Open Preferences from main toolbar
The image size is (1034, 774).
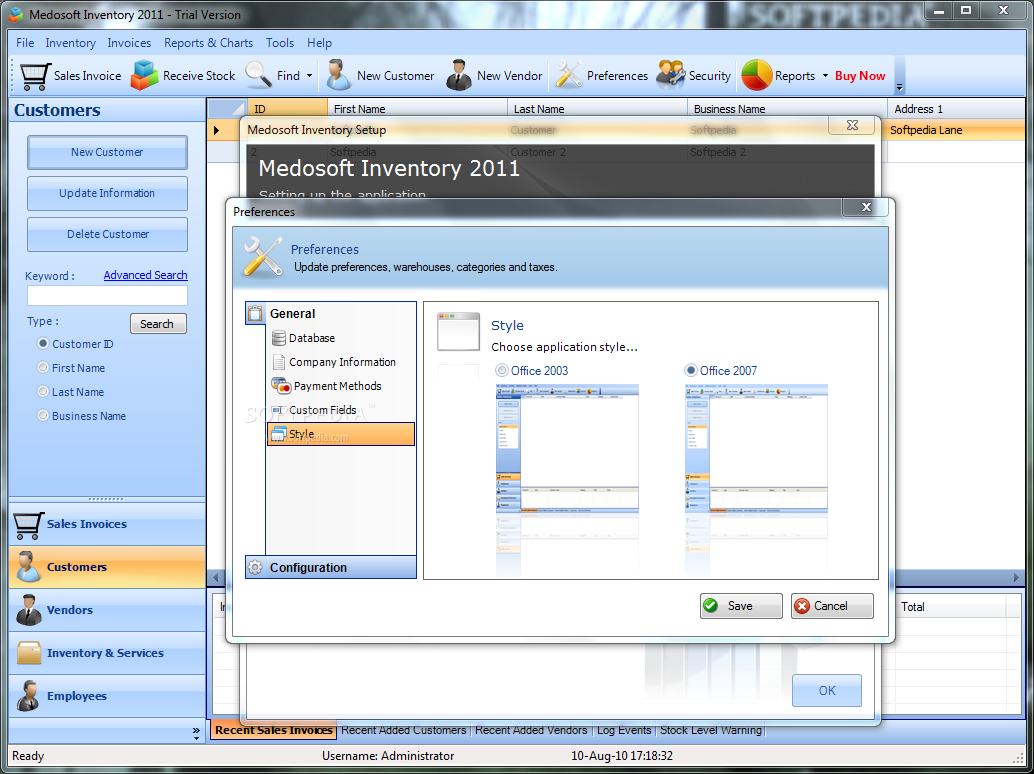pyautogui.click(x=601, y=76)
